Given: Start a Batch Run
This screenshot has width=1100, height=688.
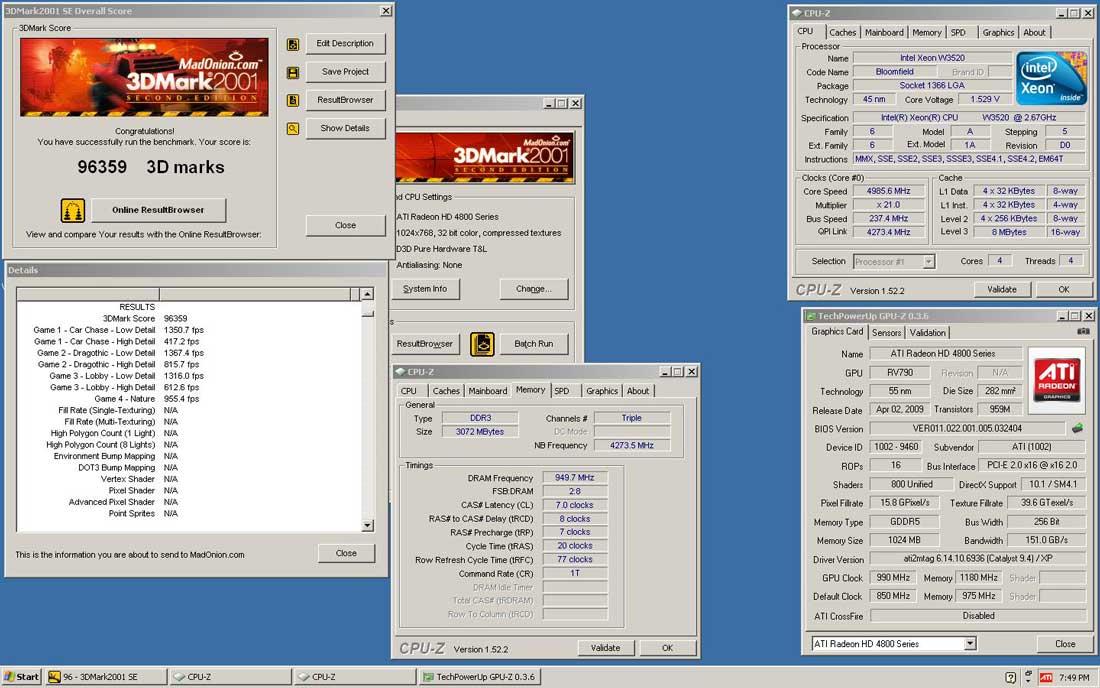Looking at the screenshot, I should [x=534, y=344].
